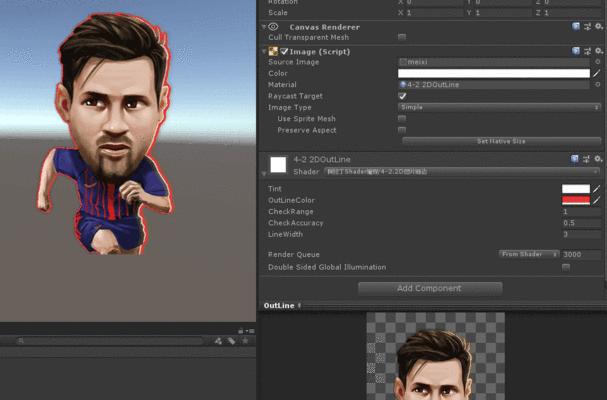Click the Scale Y value field
The width and height of the screenshot is (607, 400).
[x=502, y=12]
